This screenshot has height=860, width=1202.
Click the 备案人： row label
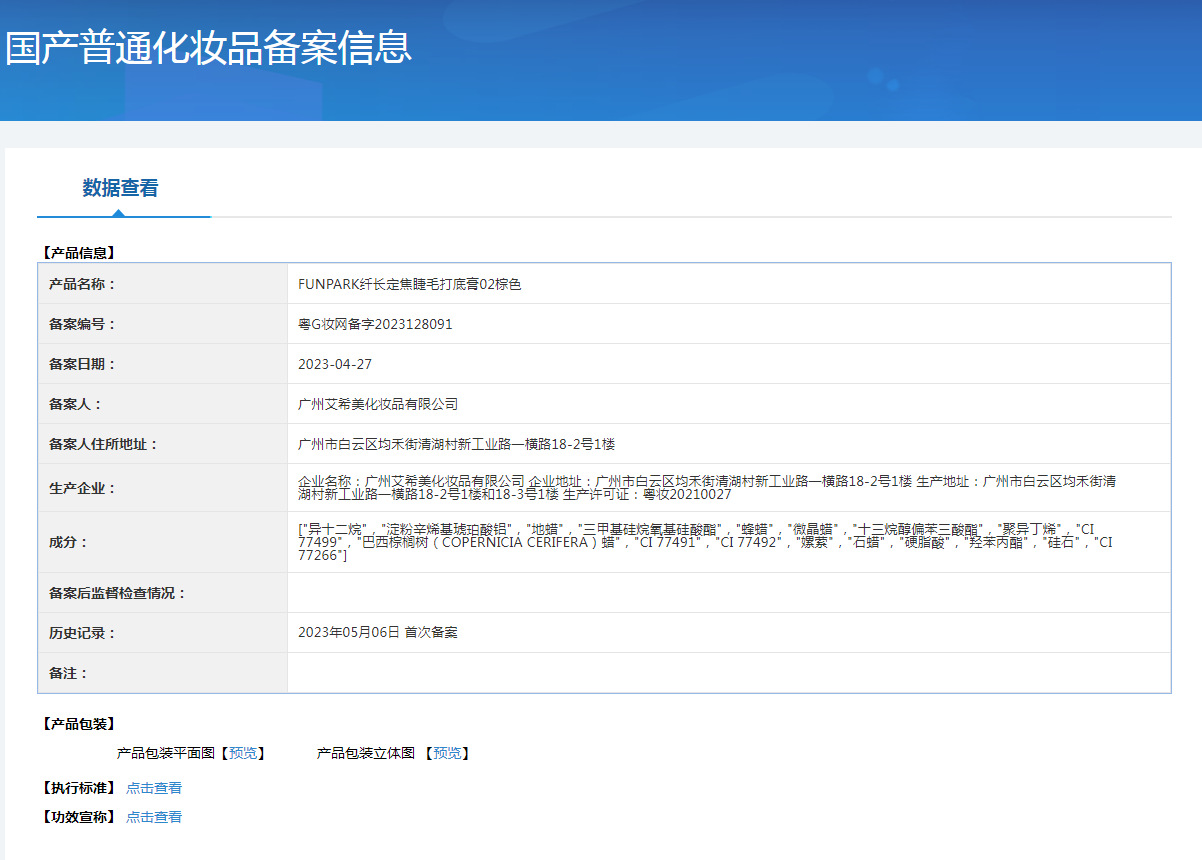pos(76,404)
